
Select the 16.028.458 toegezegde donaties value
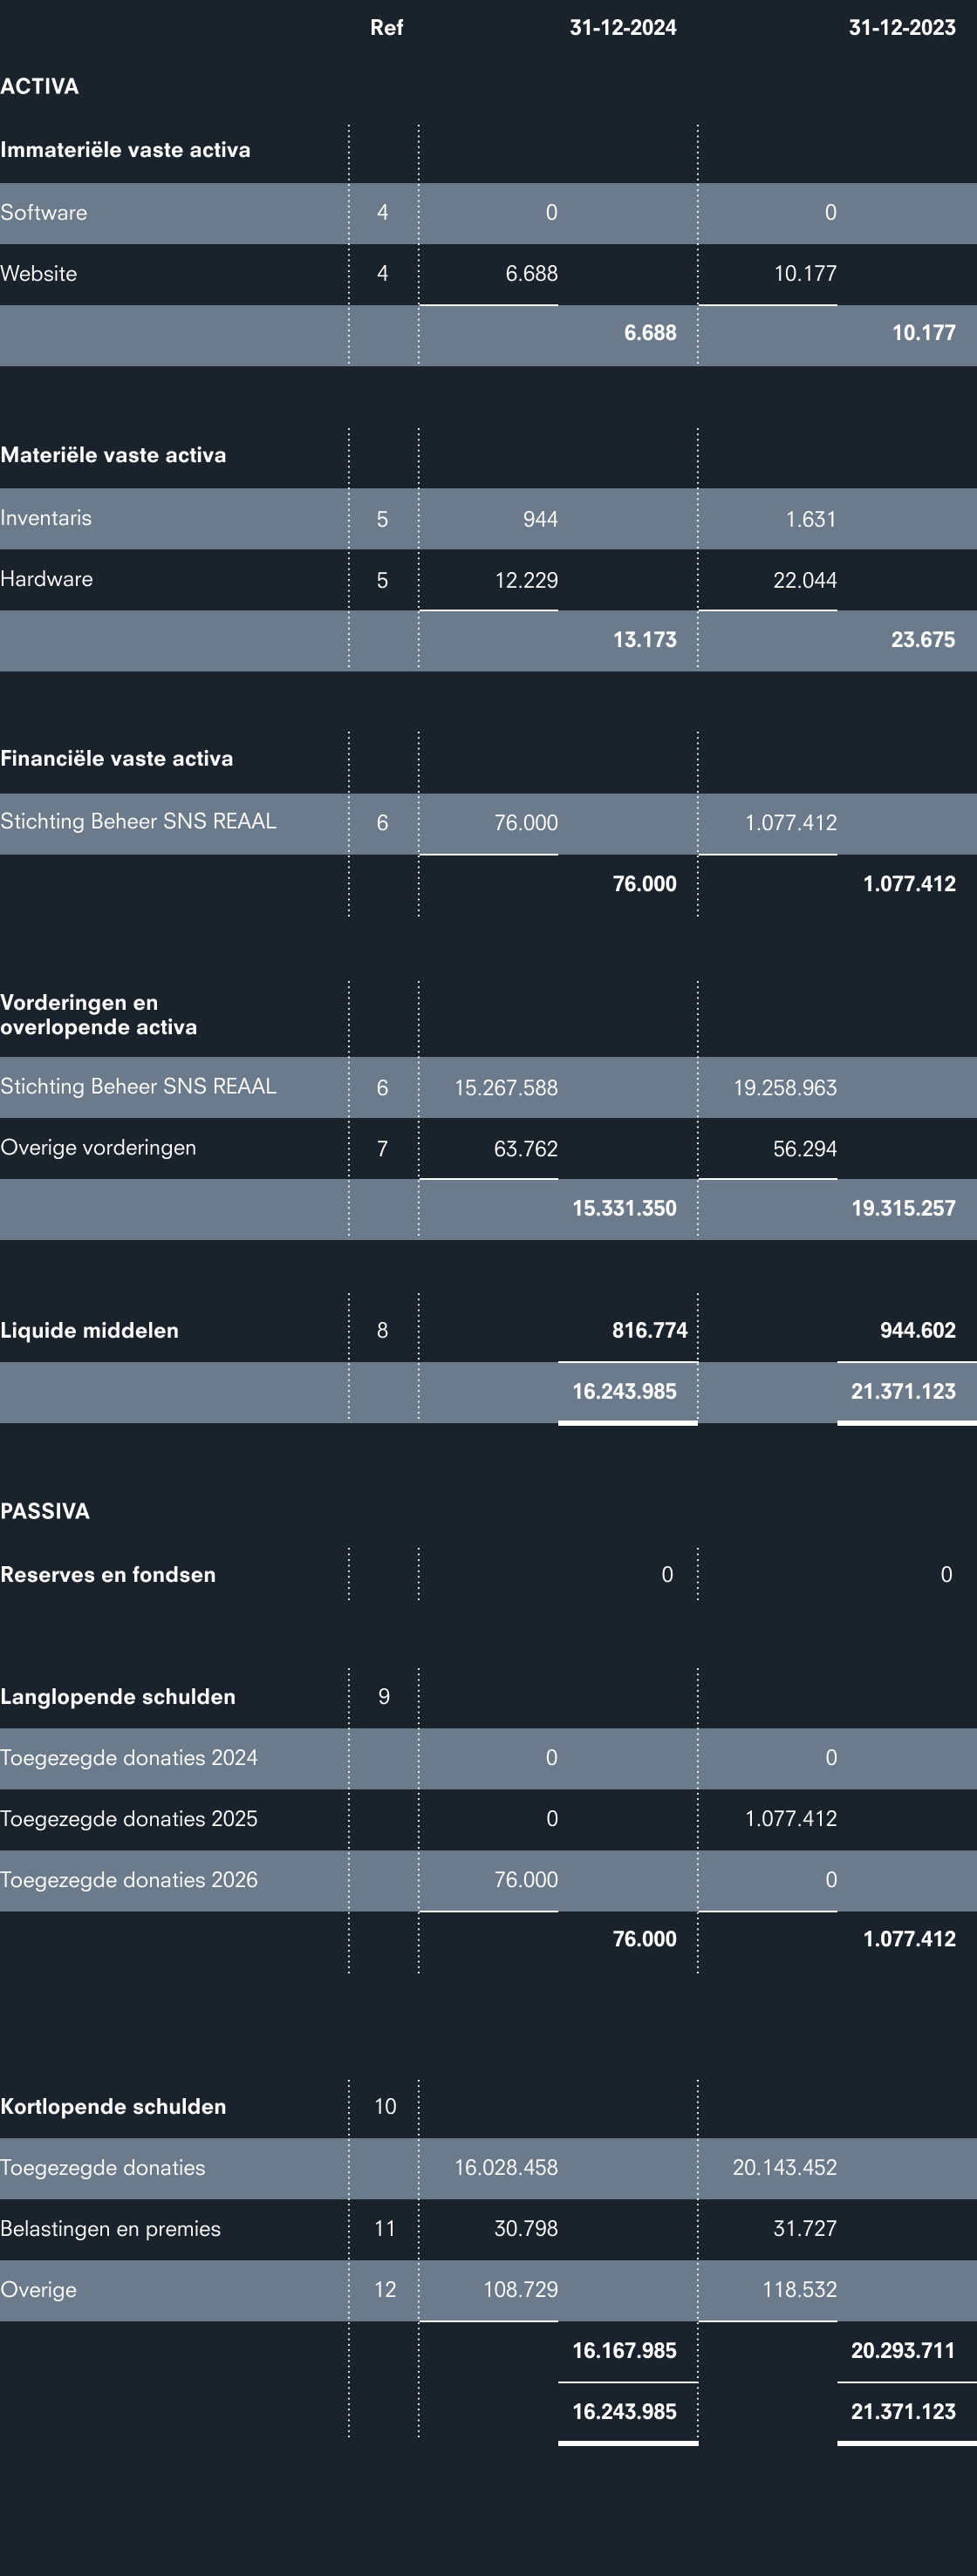pos(506,2168)
